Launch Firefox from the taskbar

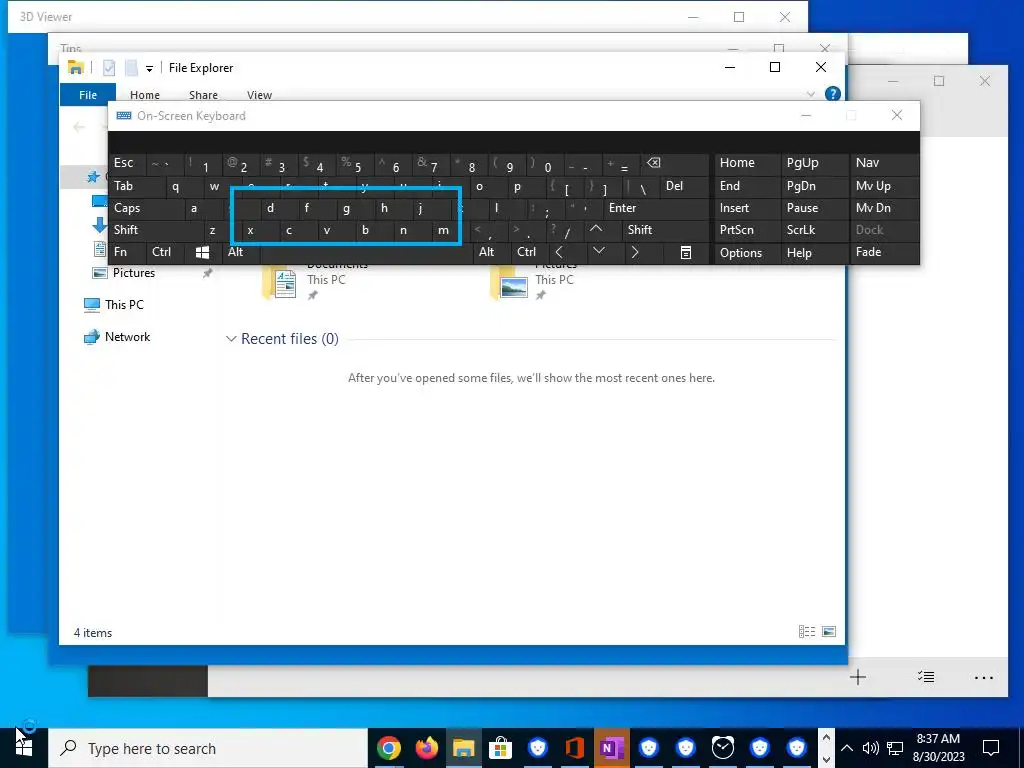426,748
